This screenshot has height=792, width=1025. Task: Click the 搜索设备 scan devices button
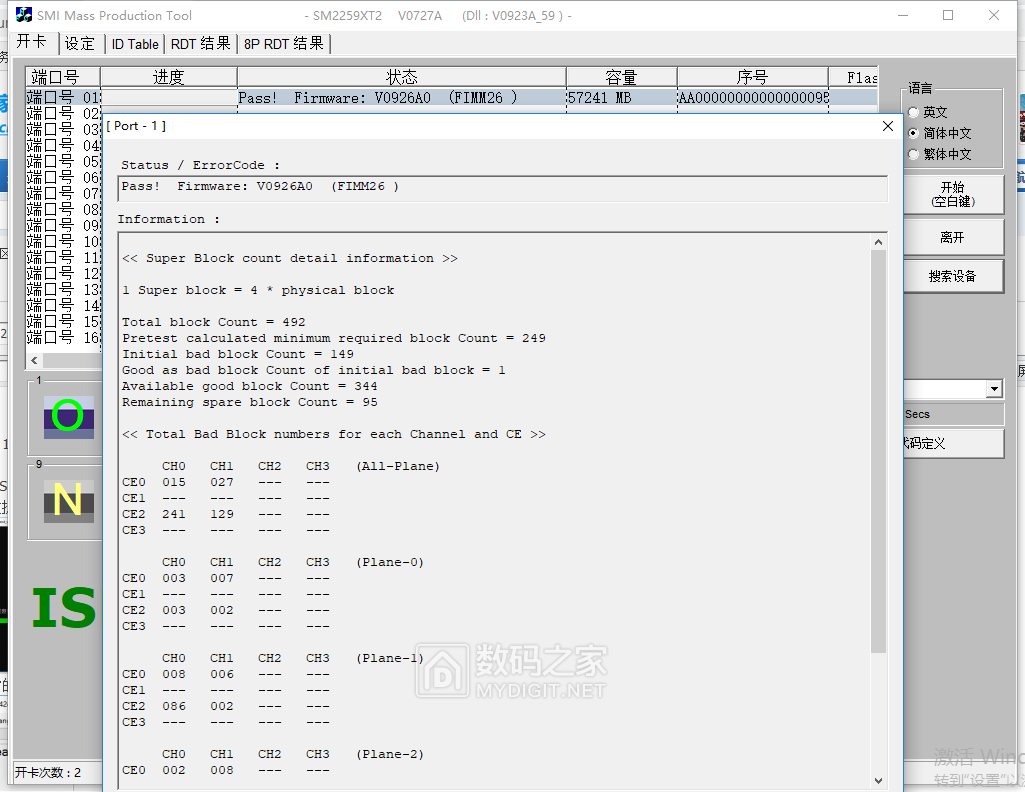(952, 276)
